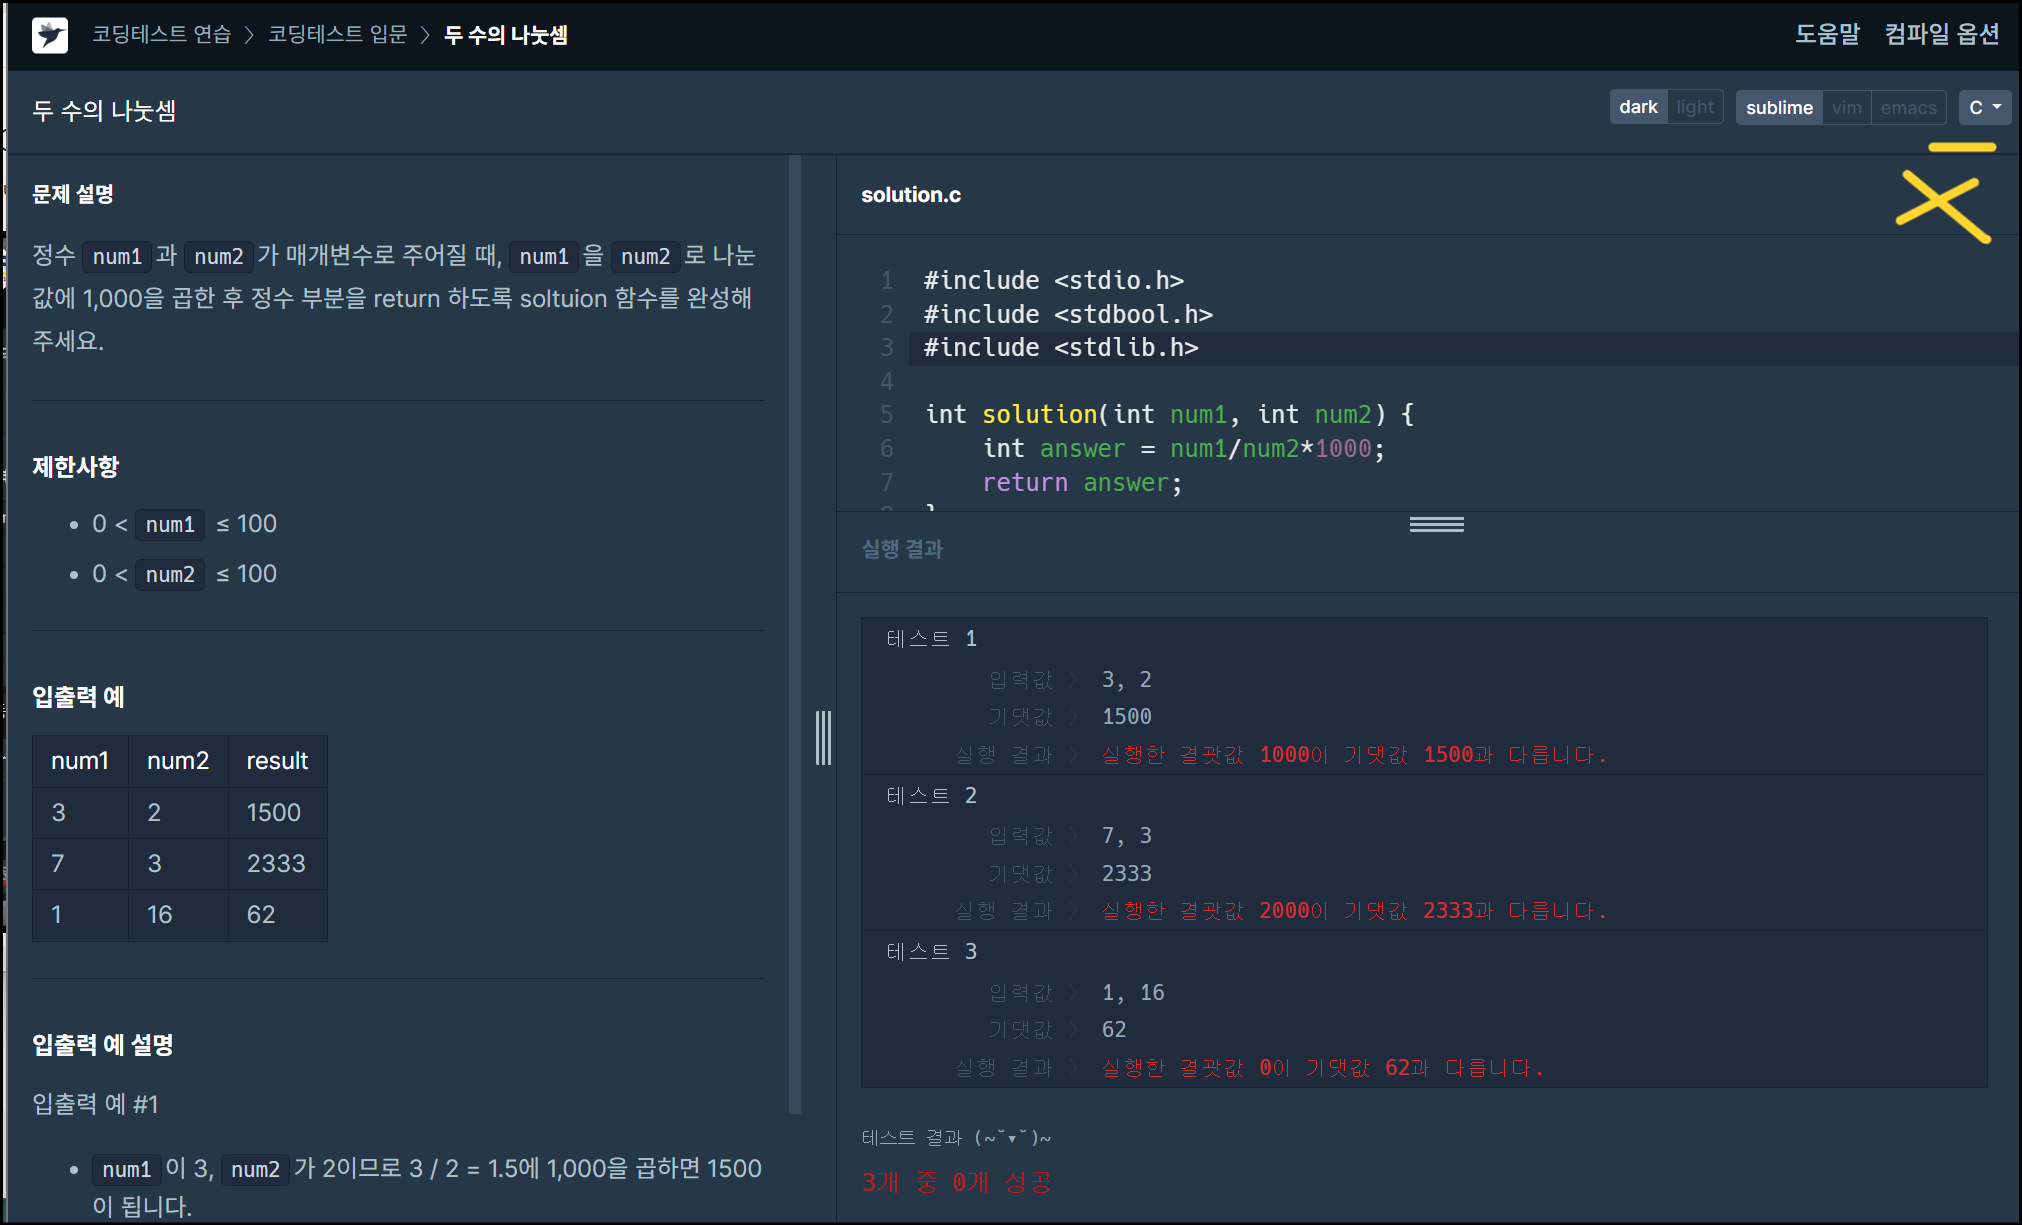Click the Programmers bird logo icon

coord(49,35)
